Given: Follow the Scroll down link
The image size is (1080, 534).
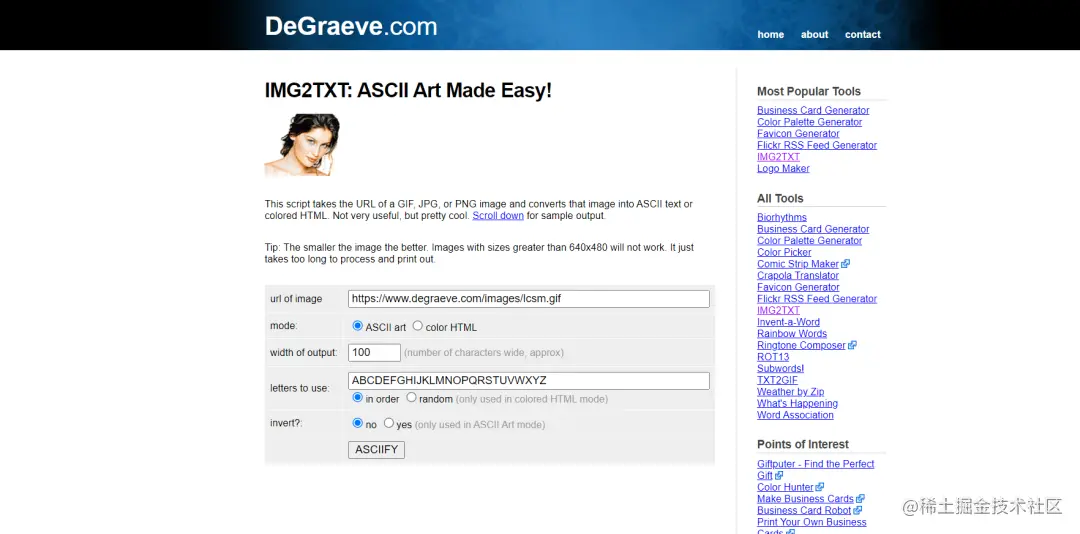Looking at the screenshot, I should pyautogui.click(x=498, y=216).
